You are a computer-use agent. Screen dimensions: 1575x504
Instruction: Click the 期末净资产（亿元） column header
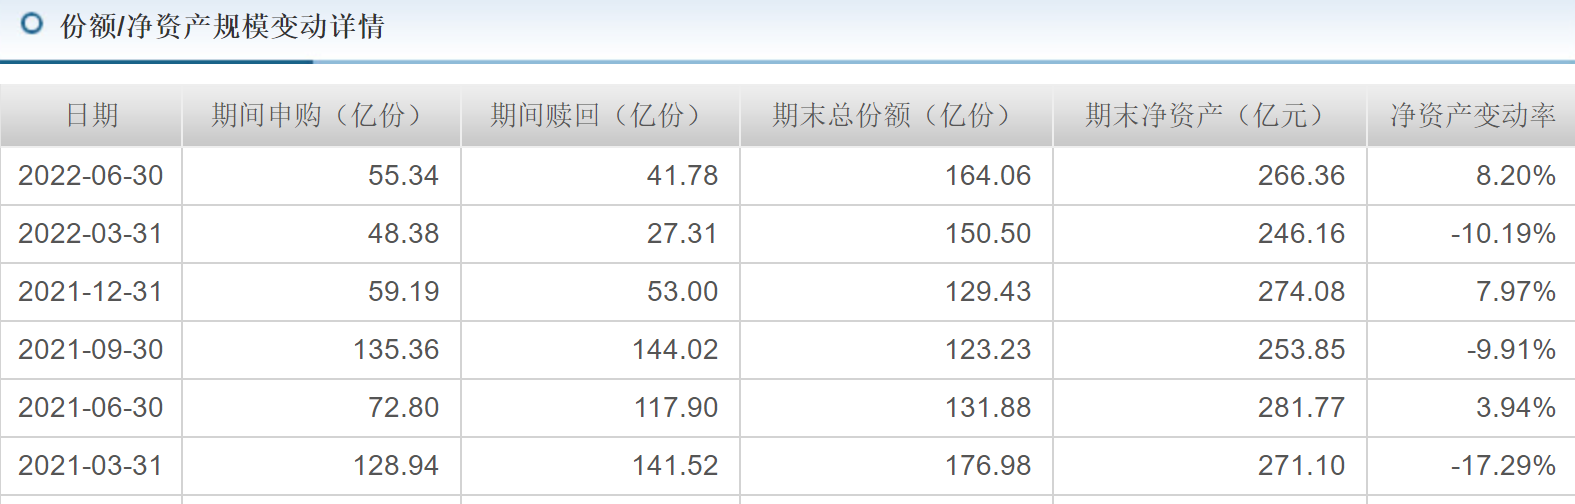click(x=1209, y=116)
